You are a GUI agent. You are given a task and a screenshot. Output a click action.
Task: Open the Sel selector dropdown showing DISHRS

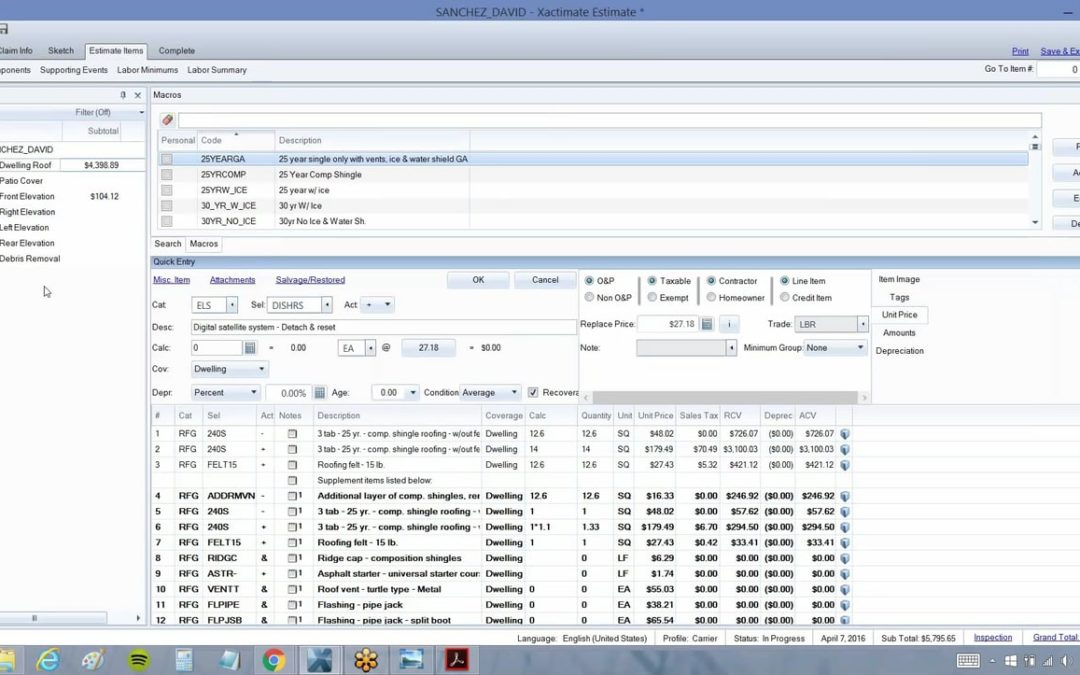tap(326, 305)
